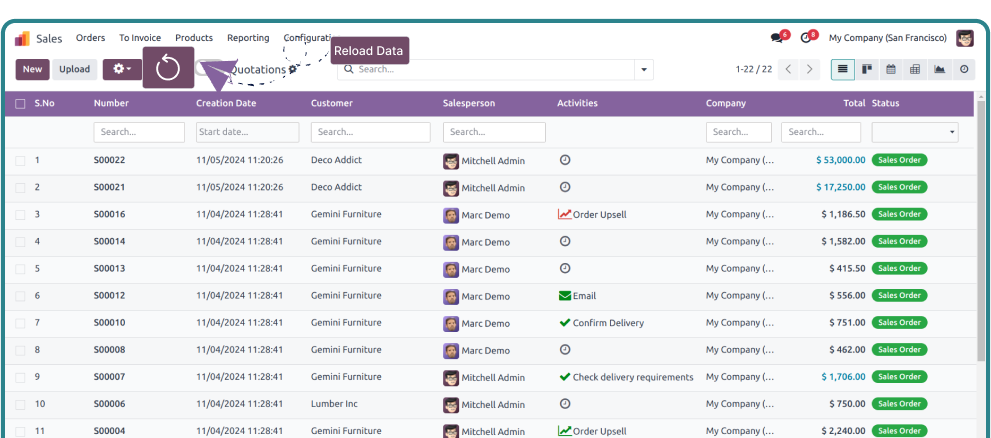Select the checkbox for order S00016
The height and width of the screenshot is (438, 991).
tap(20, 214)
